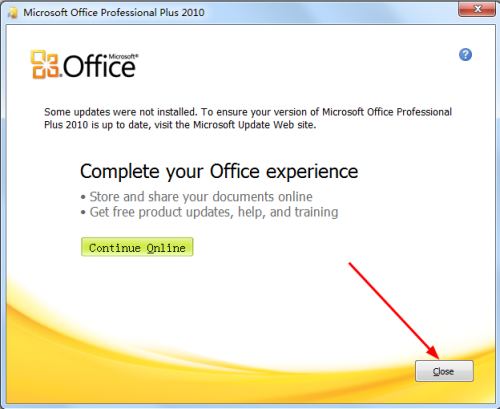Close the window with the red X
500x409 pixels.
point(477,9)
